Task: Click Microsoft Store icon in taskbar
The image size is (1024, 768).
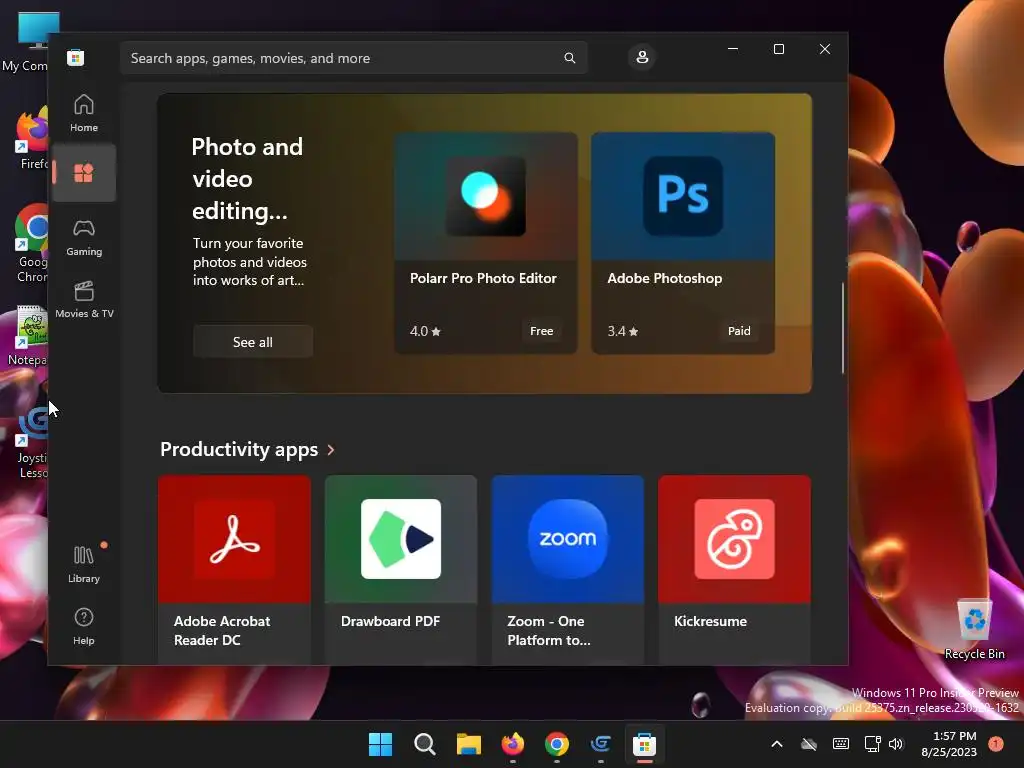Action: [644, 744]
